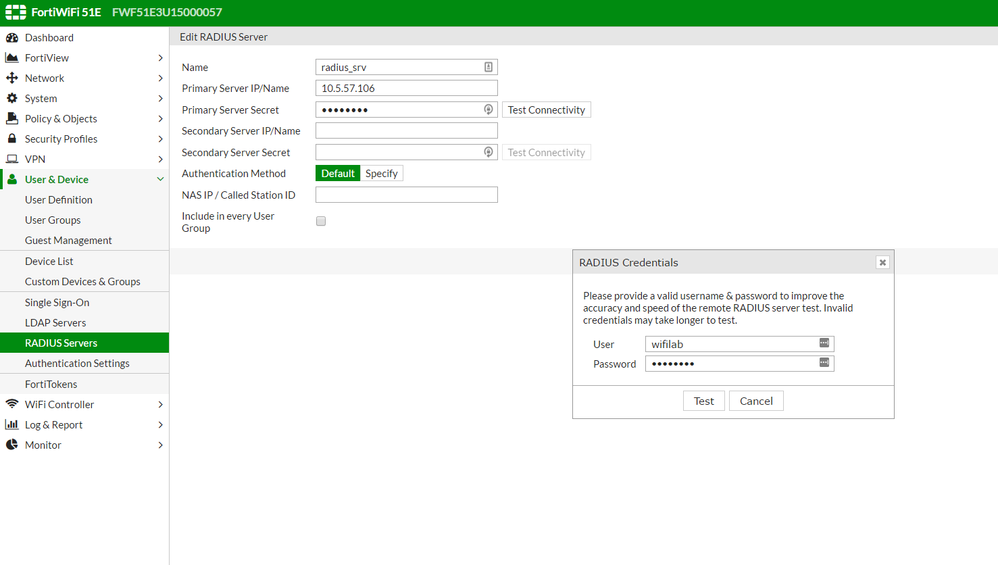
Task: Click the keyboard icon in the User field
Action: (x=824, y=343)
